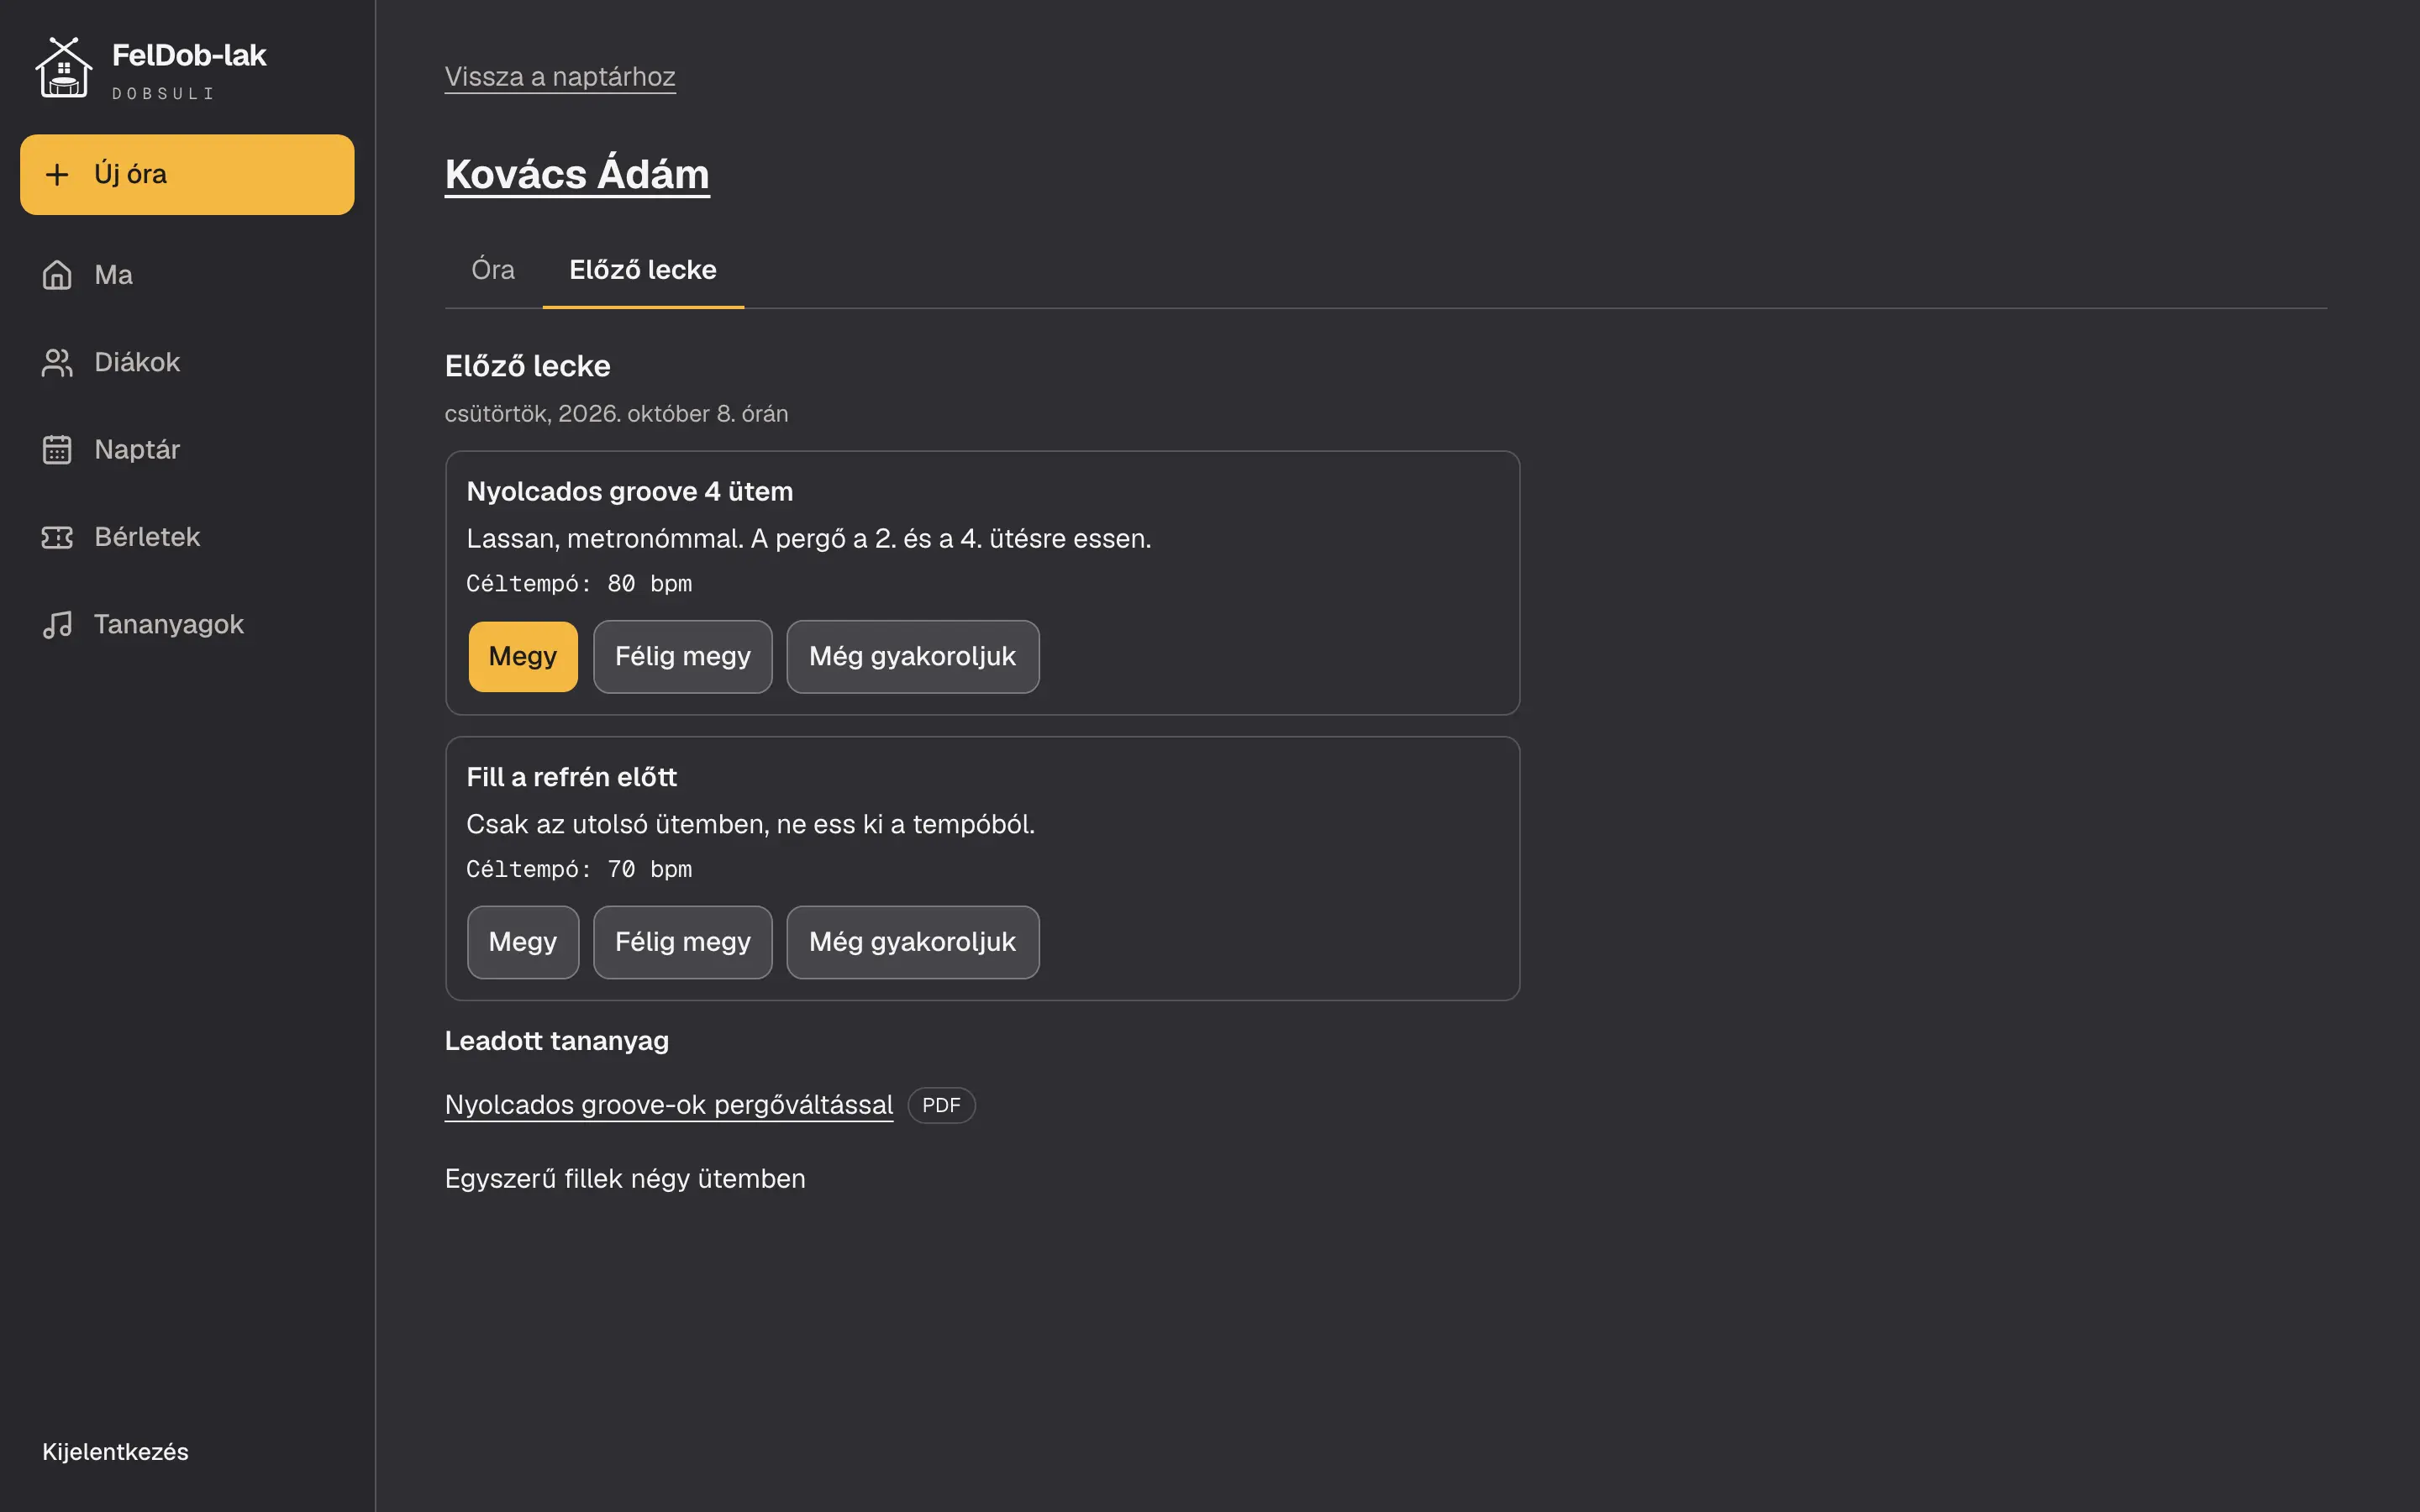Open Bérletek in the sidebar
This screenshot has width=2420, height=1512.
(187, 537)
